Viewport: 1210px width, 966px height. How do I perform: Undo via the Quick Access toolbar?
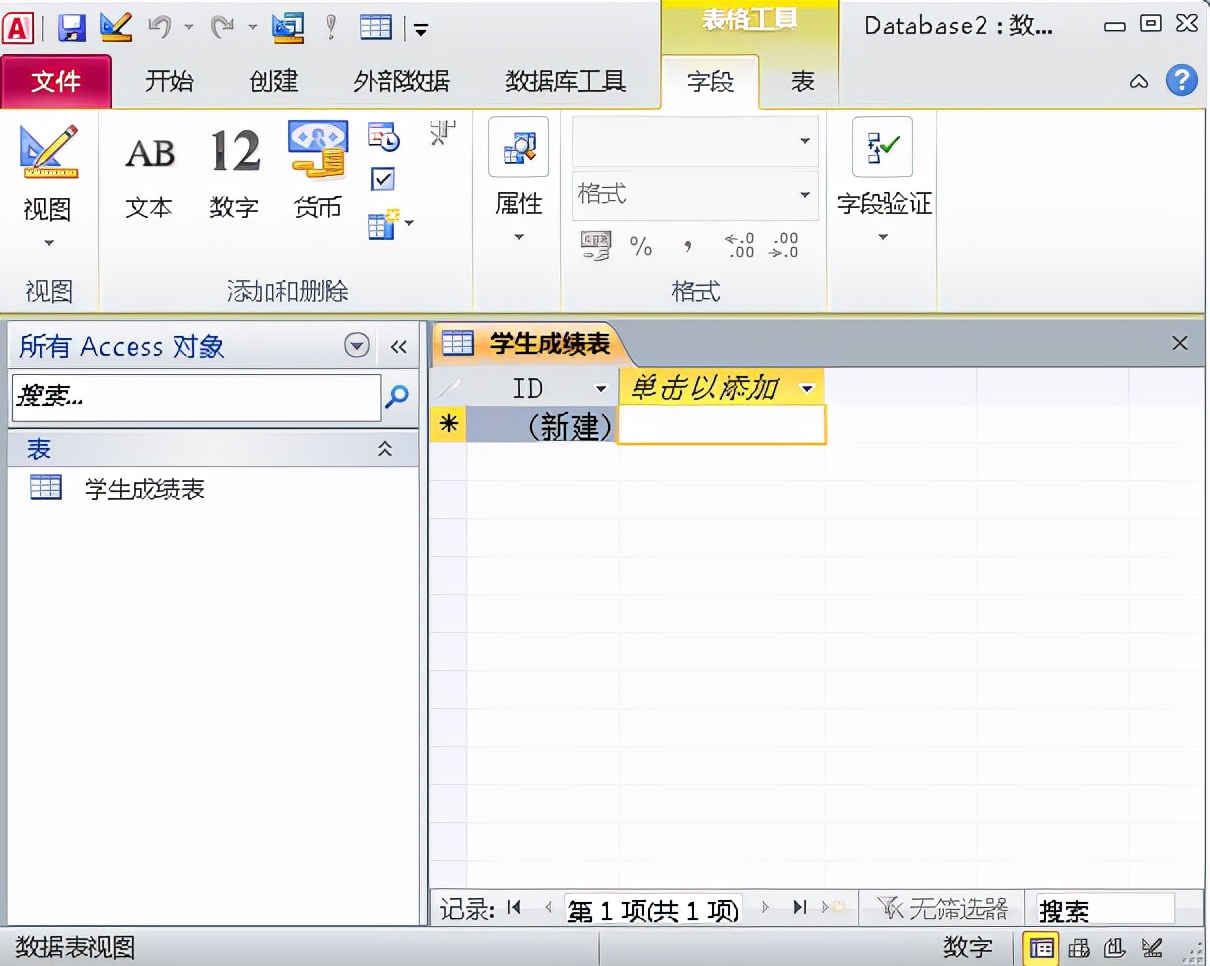[x=160, y=27]
